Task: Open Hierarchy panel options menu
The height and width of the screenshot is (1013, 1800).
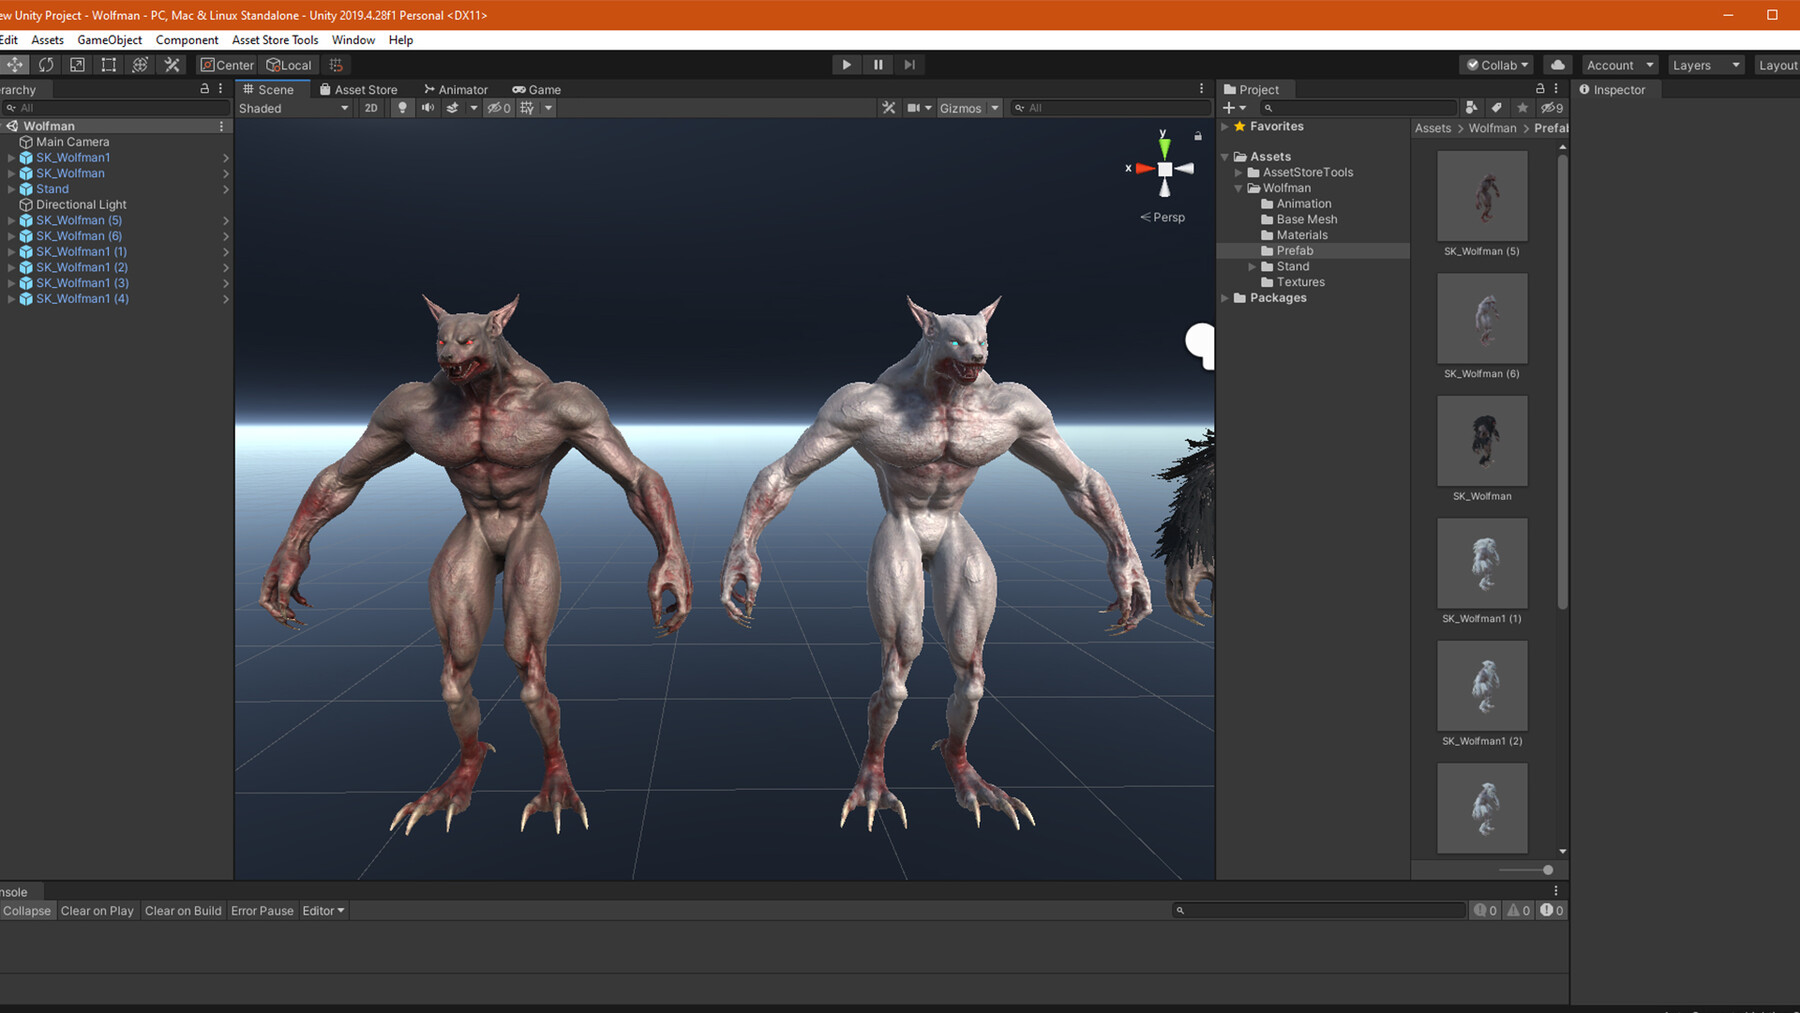Action: tap(221, 89)
